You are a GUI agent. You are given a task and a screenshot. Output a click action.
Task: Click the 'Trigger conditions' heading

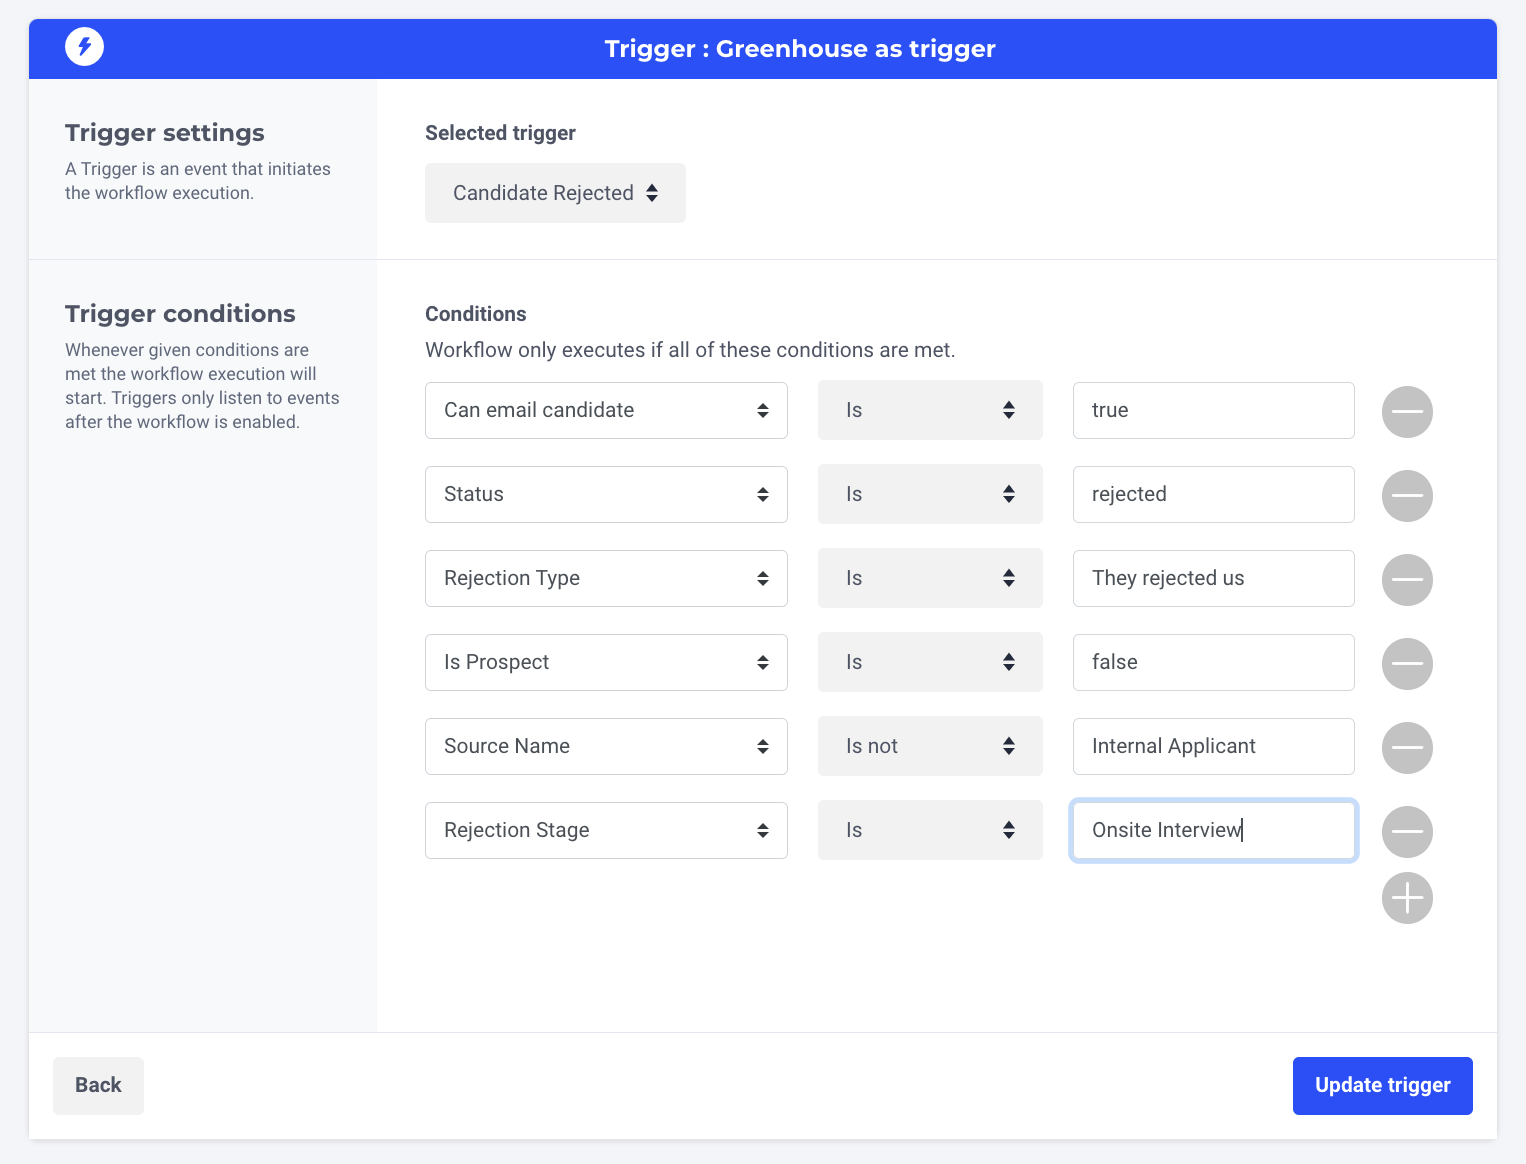coord(180,314)
